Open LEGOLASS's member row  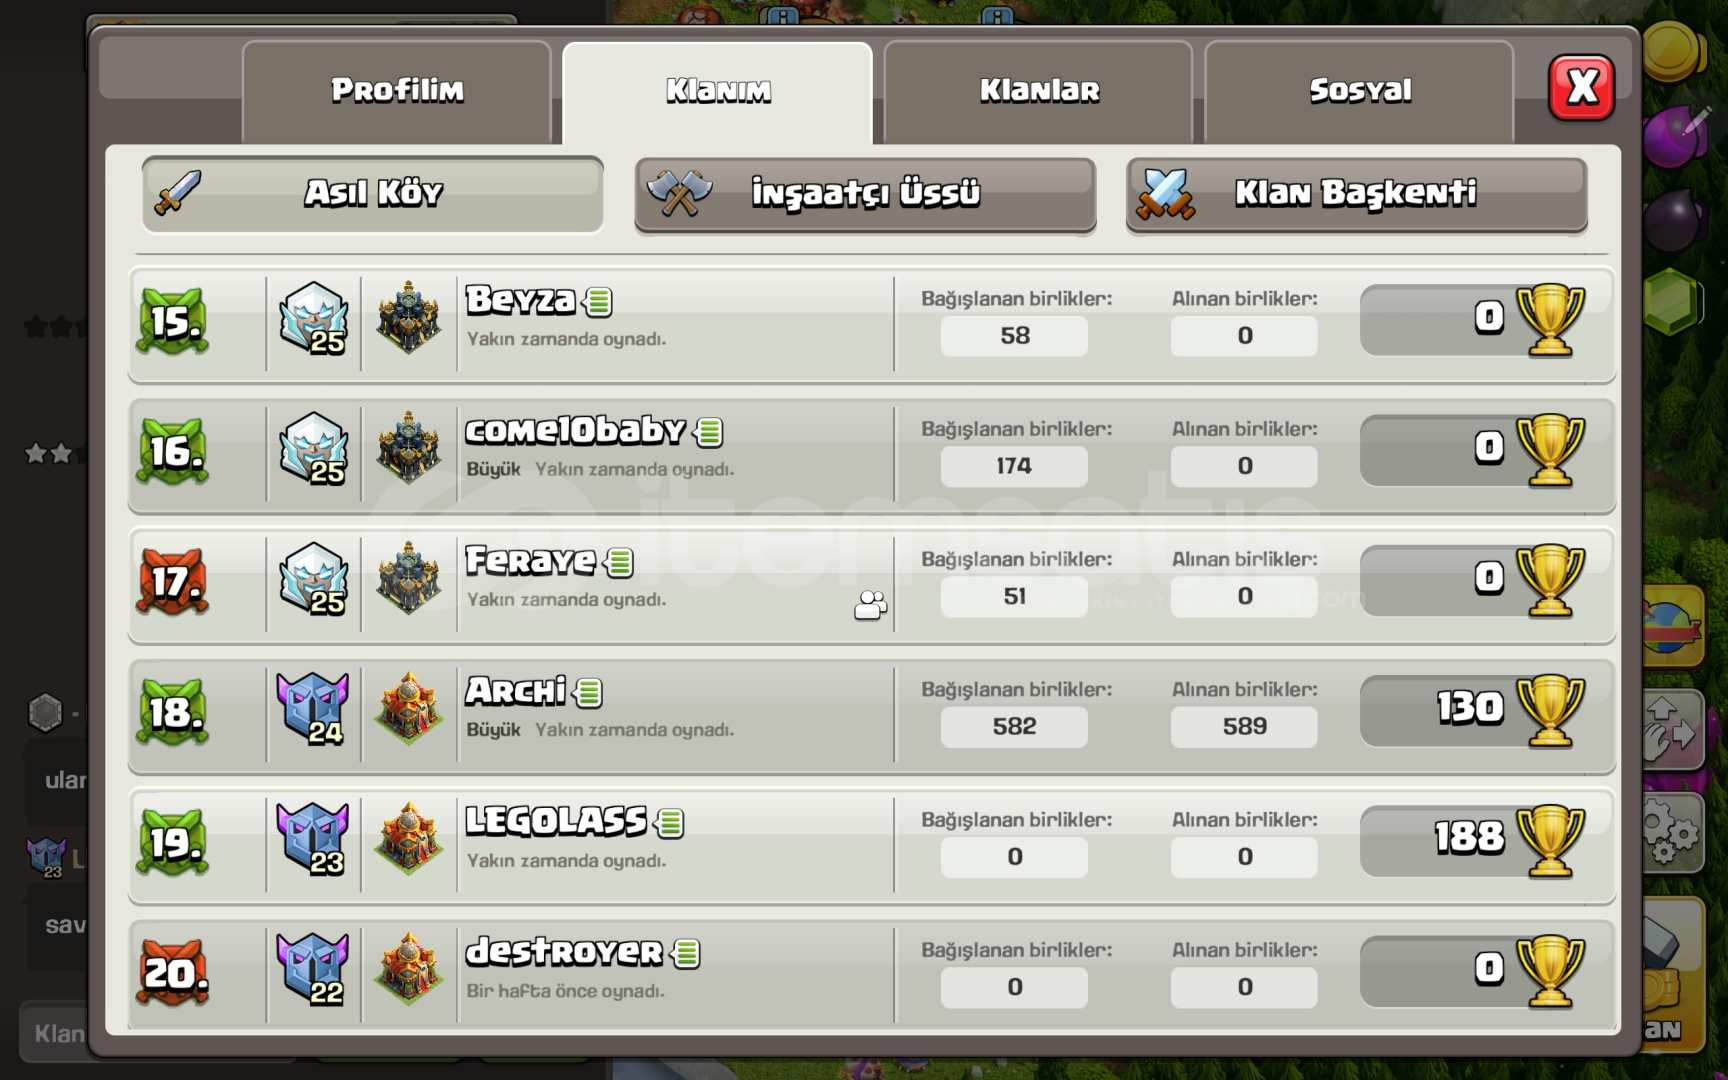pos(872,842)
